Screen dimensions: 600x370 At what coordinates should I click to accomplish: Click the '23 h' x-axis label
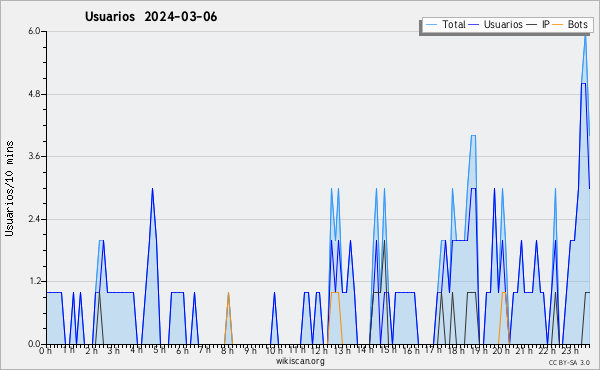click(570, 351)
